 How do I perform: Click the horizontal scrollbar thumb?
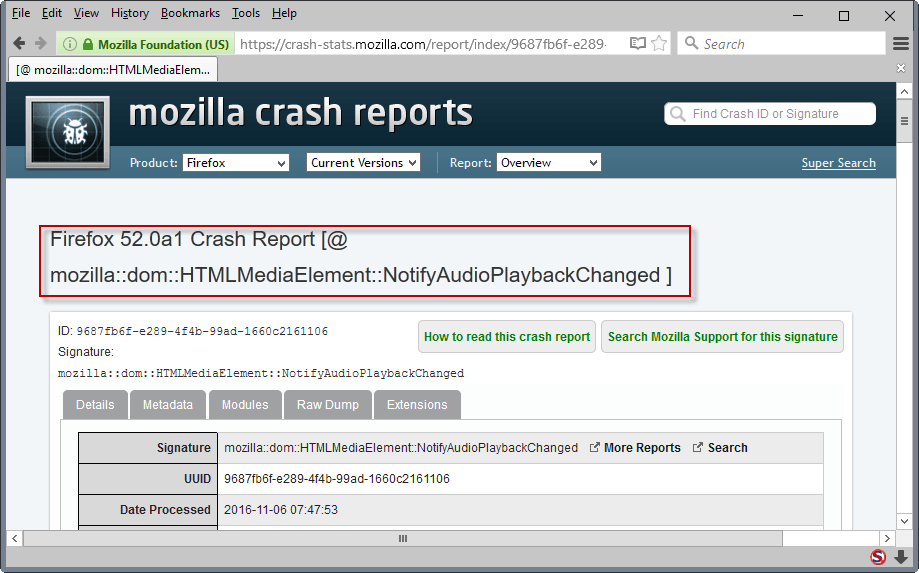click(x=403, y=538)
